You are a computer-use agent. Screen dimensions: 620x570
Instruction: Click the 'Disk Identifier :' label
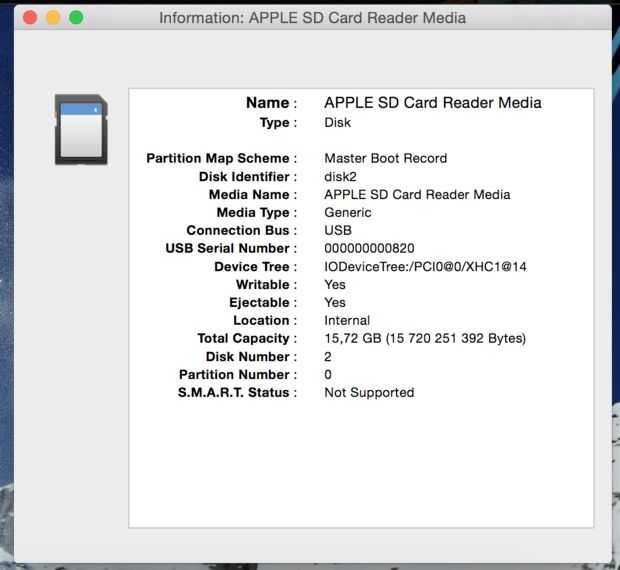(x=248, y=177)
